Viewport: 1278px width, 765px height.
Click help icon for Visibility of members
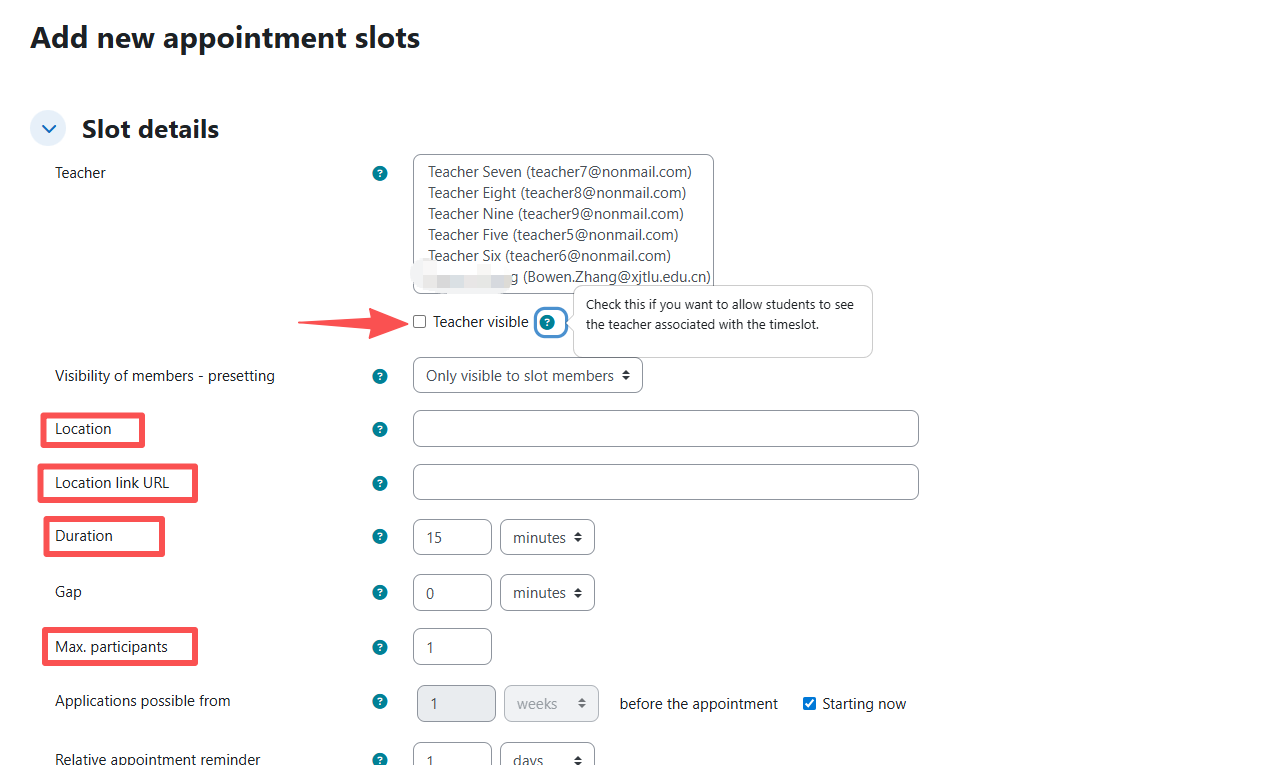[x=380, y=377]
